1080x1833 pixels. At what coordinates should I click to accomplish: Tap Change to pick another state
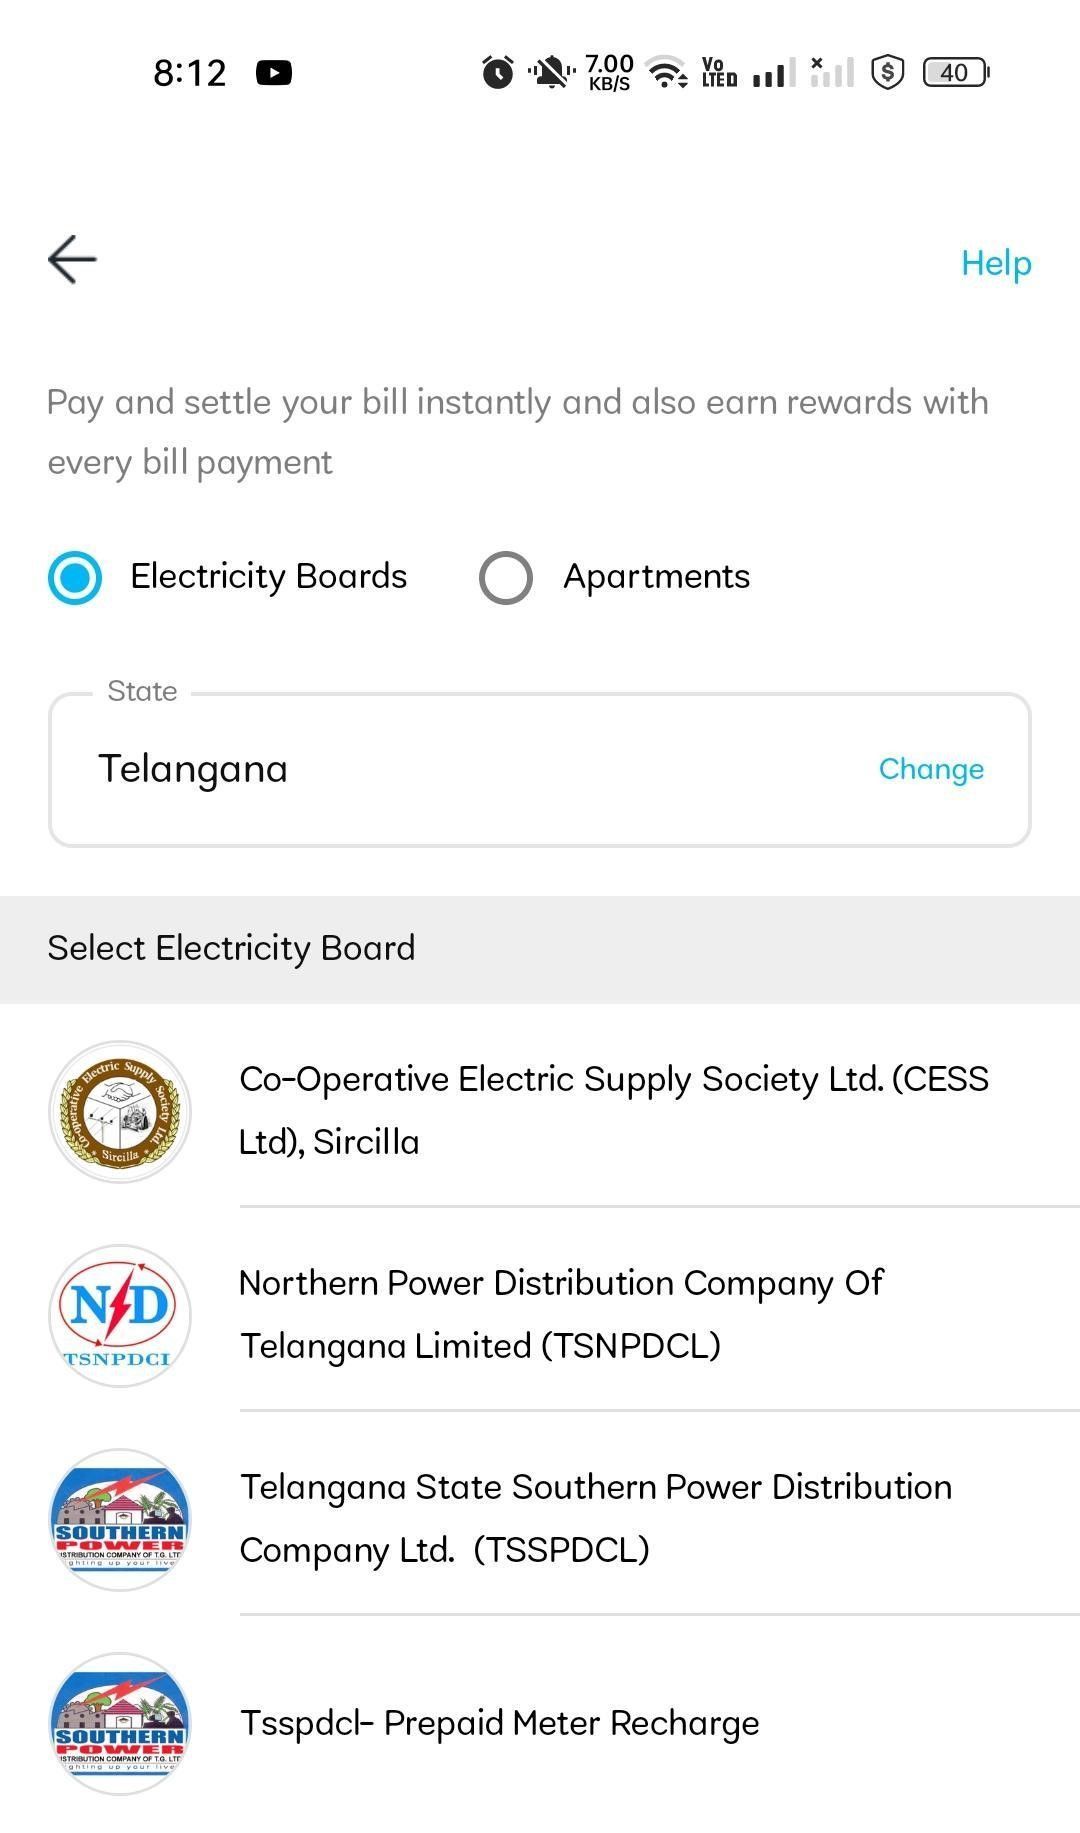(x=931, y=769)
